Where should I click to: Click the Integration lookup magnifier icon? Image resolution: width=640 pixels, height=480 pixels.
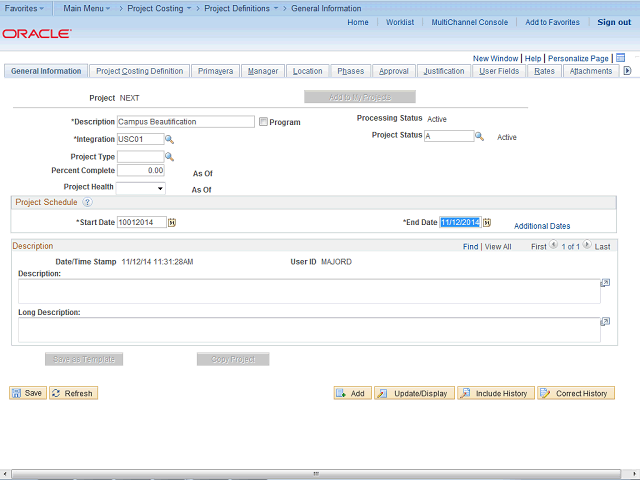coord(169,139)
